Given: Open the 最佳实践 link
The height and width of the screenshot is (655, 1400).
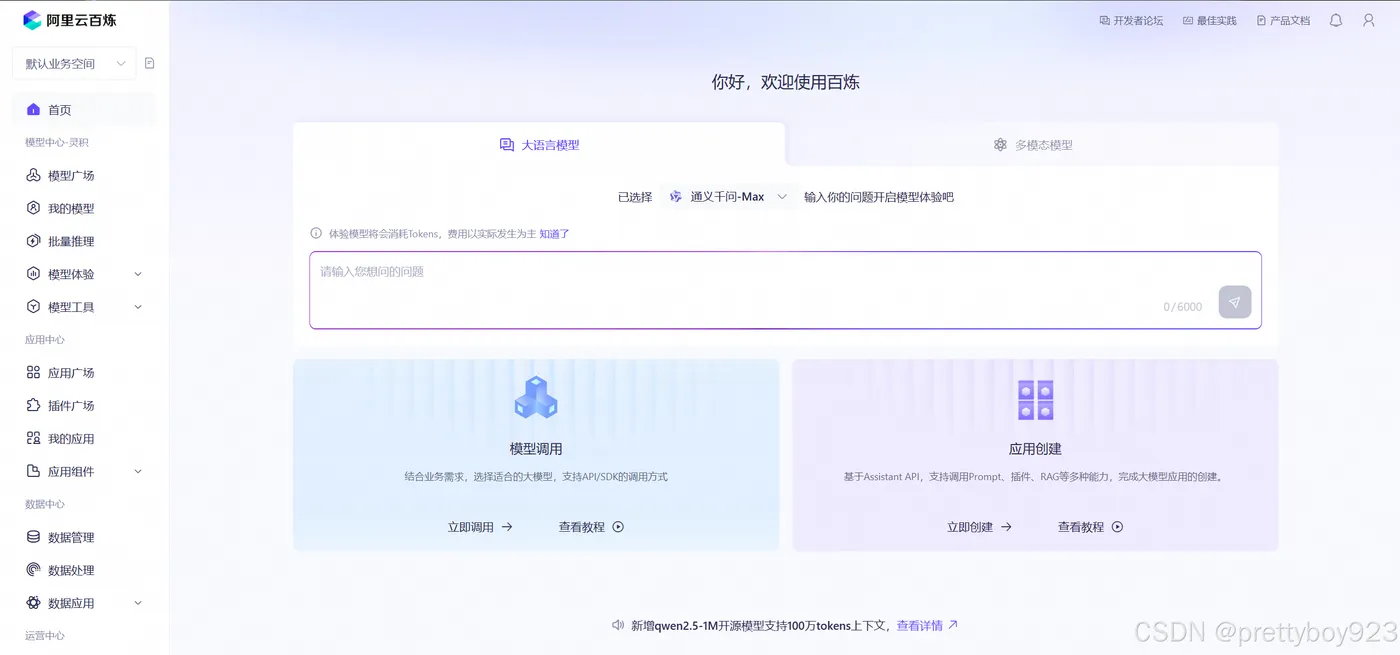Looking at the screenshot, I should click(x=1210, y=21).
